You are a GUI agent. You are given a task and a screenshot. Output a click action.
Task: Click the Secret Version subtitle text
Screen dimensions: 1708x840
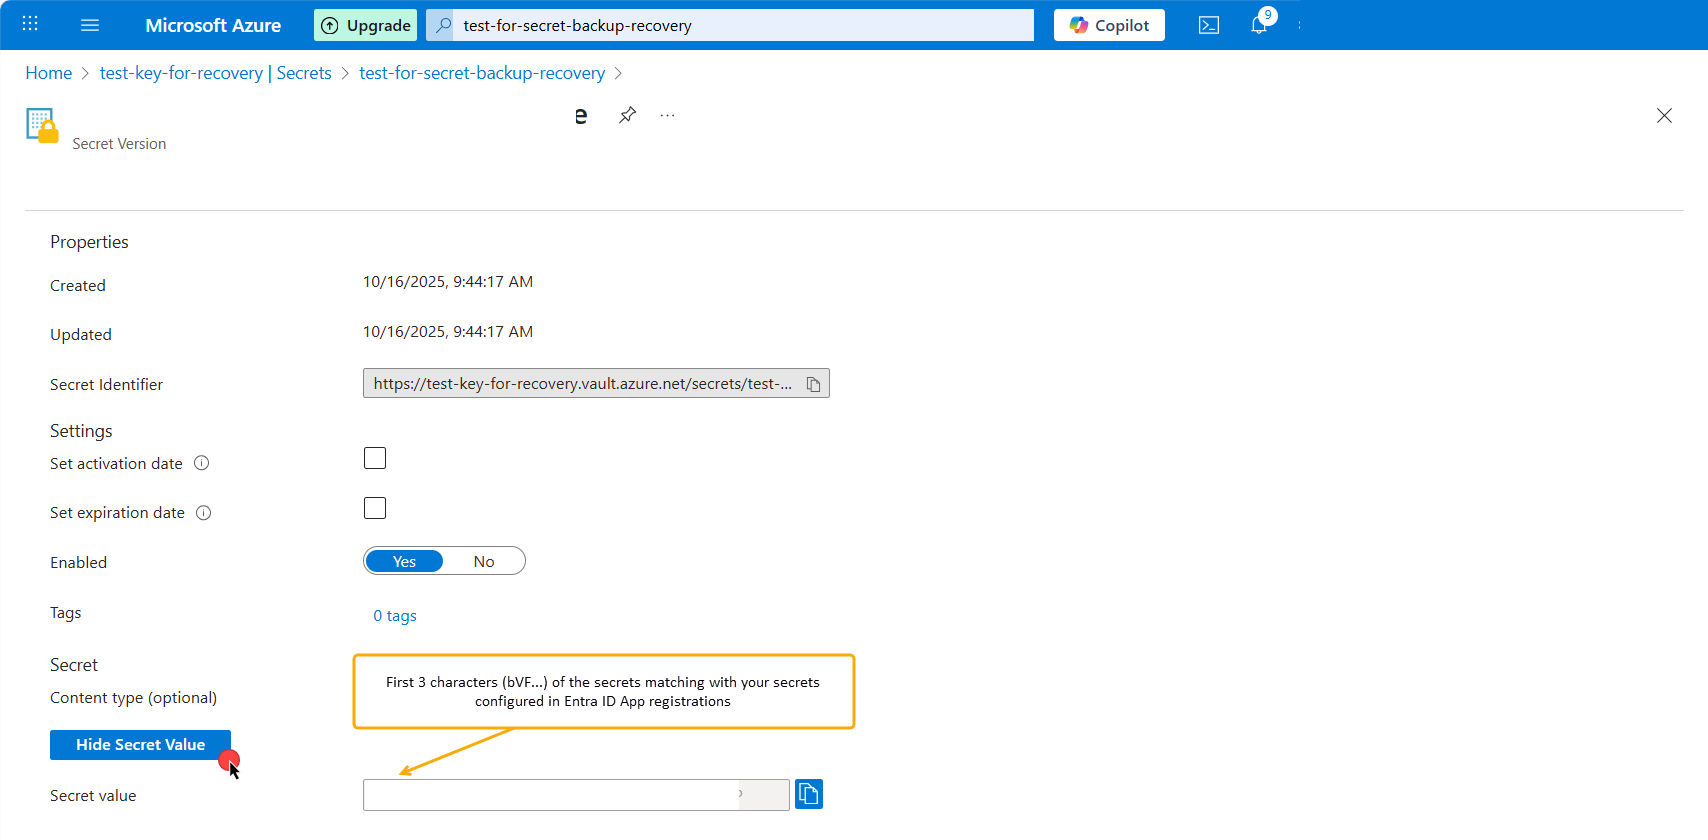[119, 144]
